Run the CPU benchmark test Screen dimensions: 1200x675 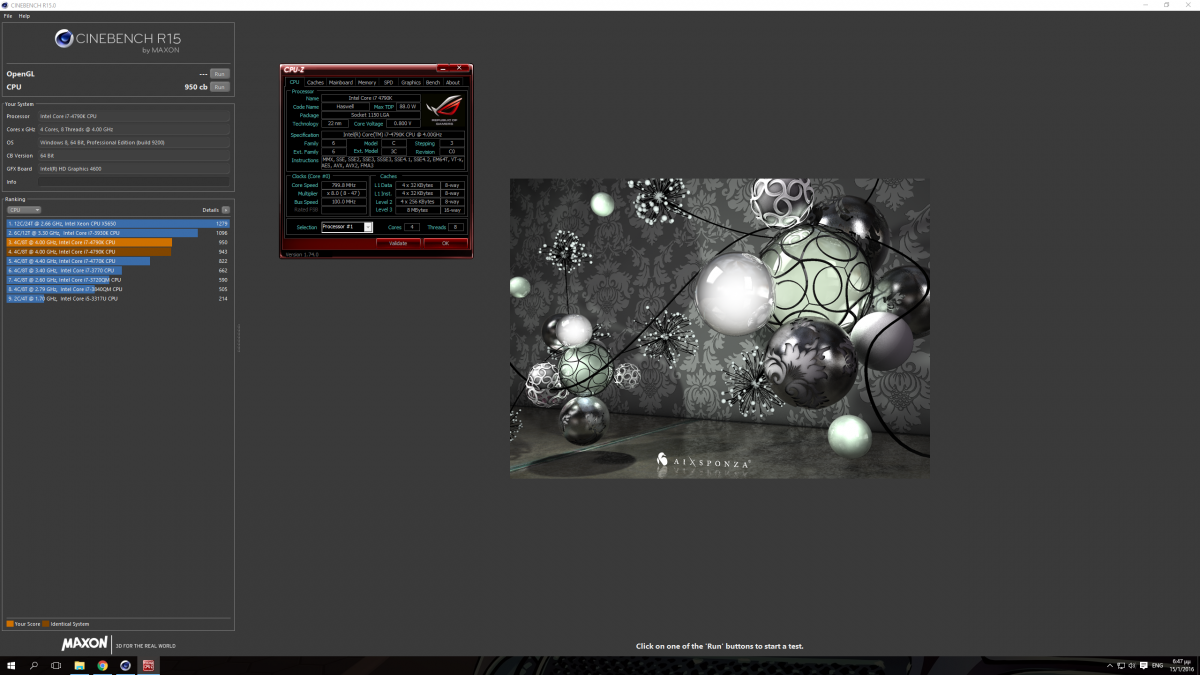tap(219, 87)
